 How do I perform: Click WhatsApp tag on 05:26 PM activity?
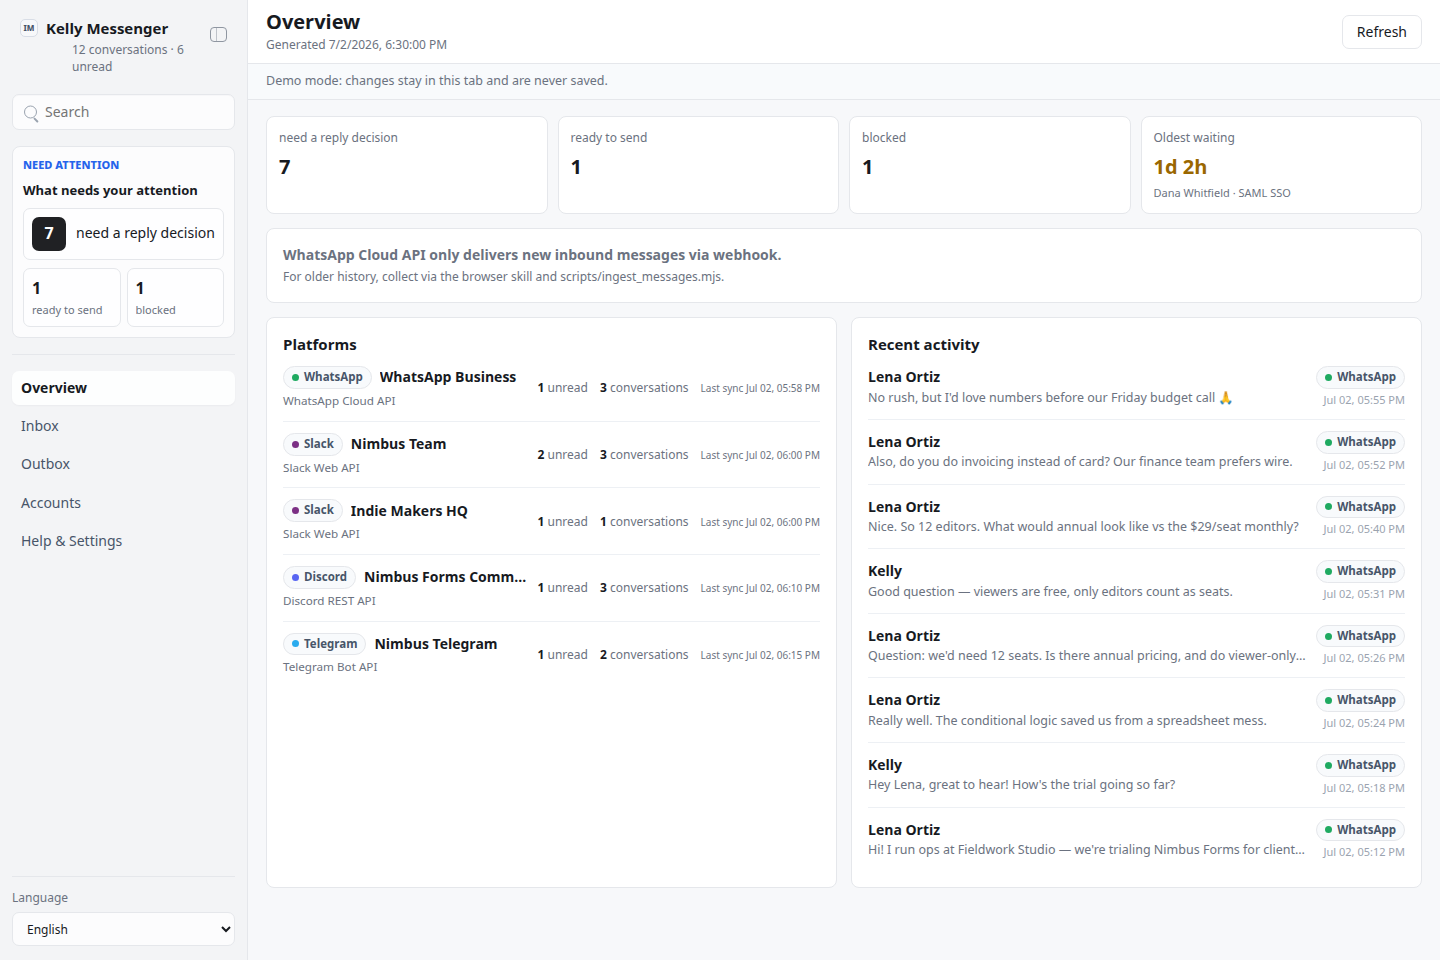1360,636
